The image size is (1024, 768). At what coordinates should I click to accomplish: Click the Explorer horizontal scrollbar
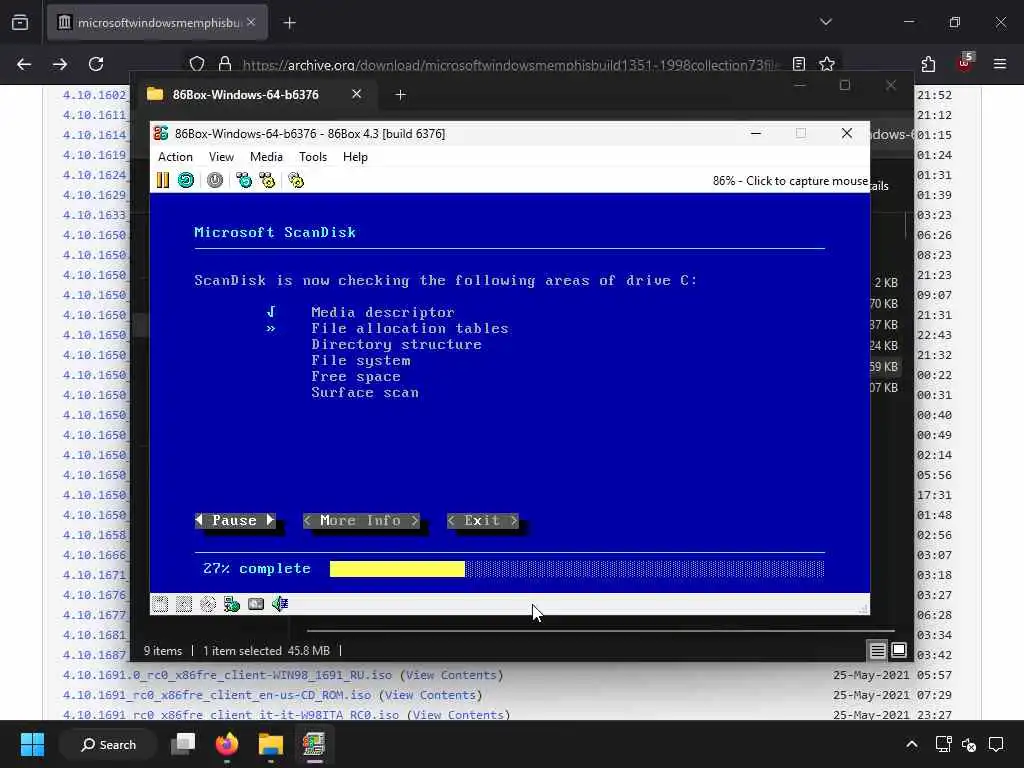coord(600,631)
